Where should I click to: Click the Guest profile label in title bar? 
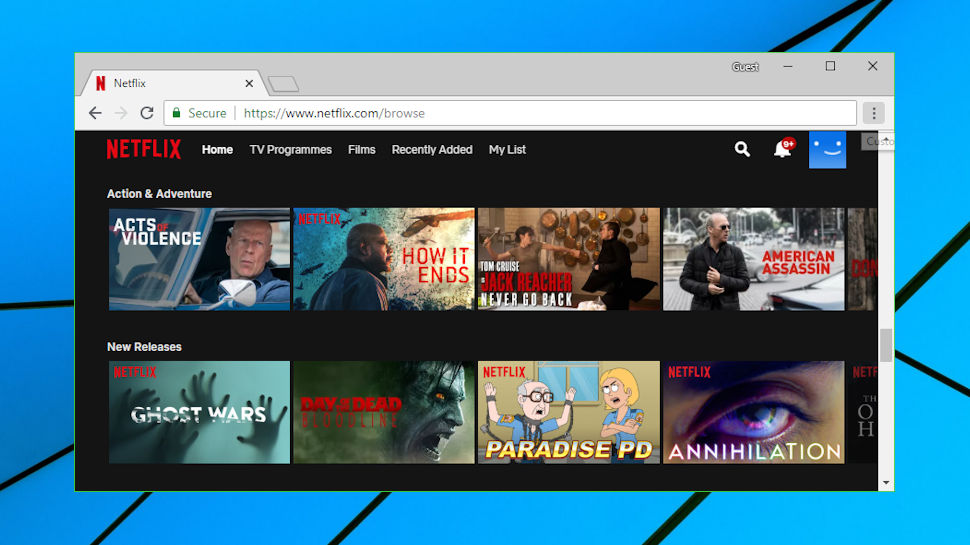pyautogui.click(x=745, y=67)
